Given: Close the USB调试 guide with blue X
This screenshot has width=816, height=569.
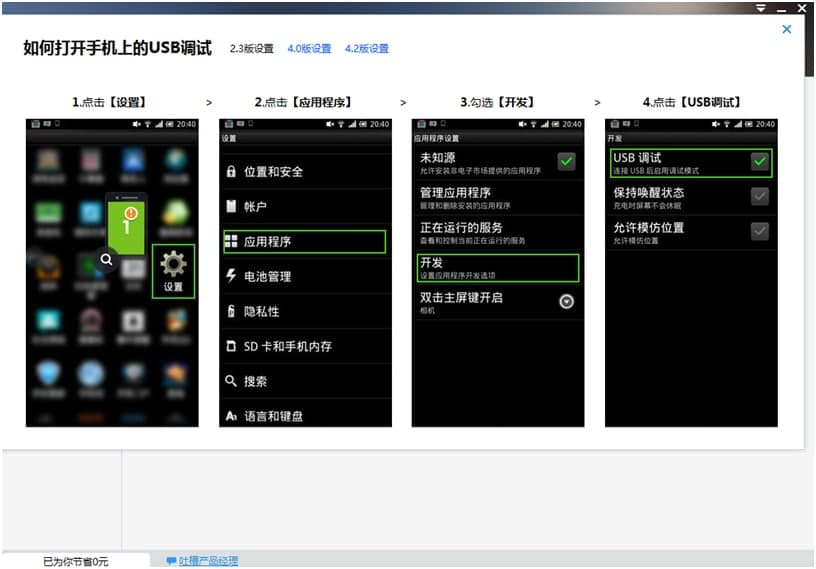Looking at the screenshot, I should tap(786, 29).
